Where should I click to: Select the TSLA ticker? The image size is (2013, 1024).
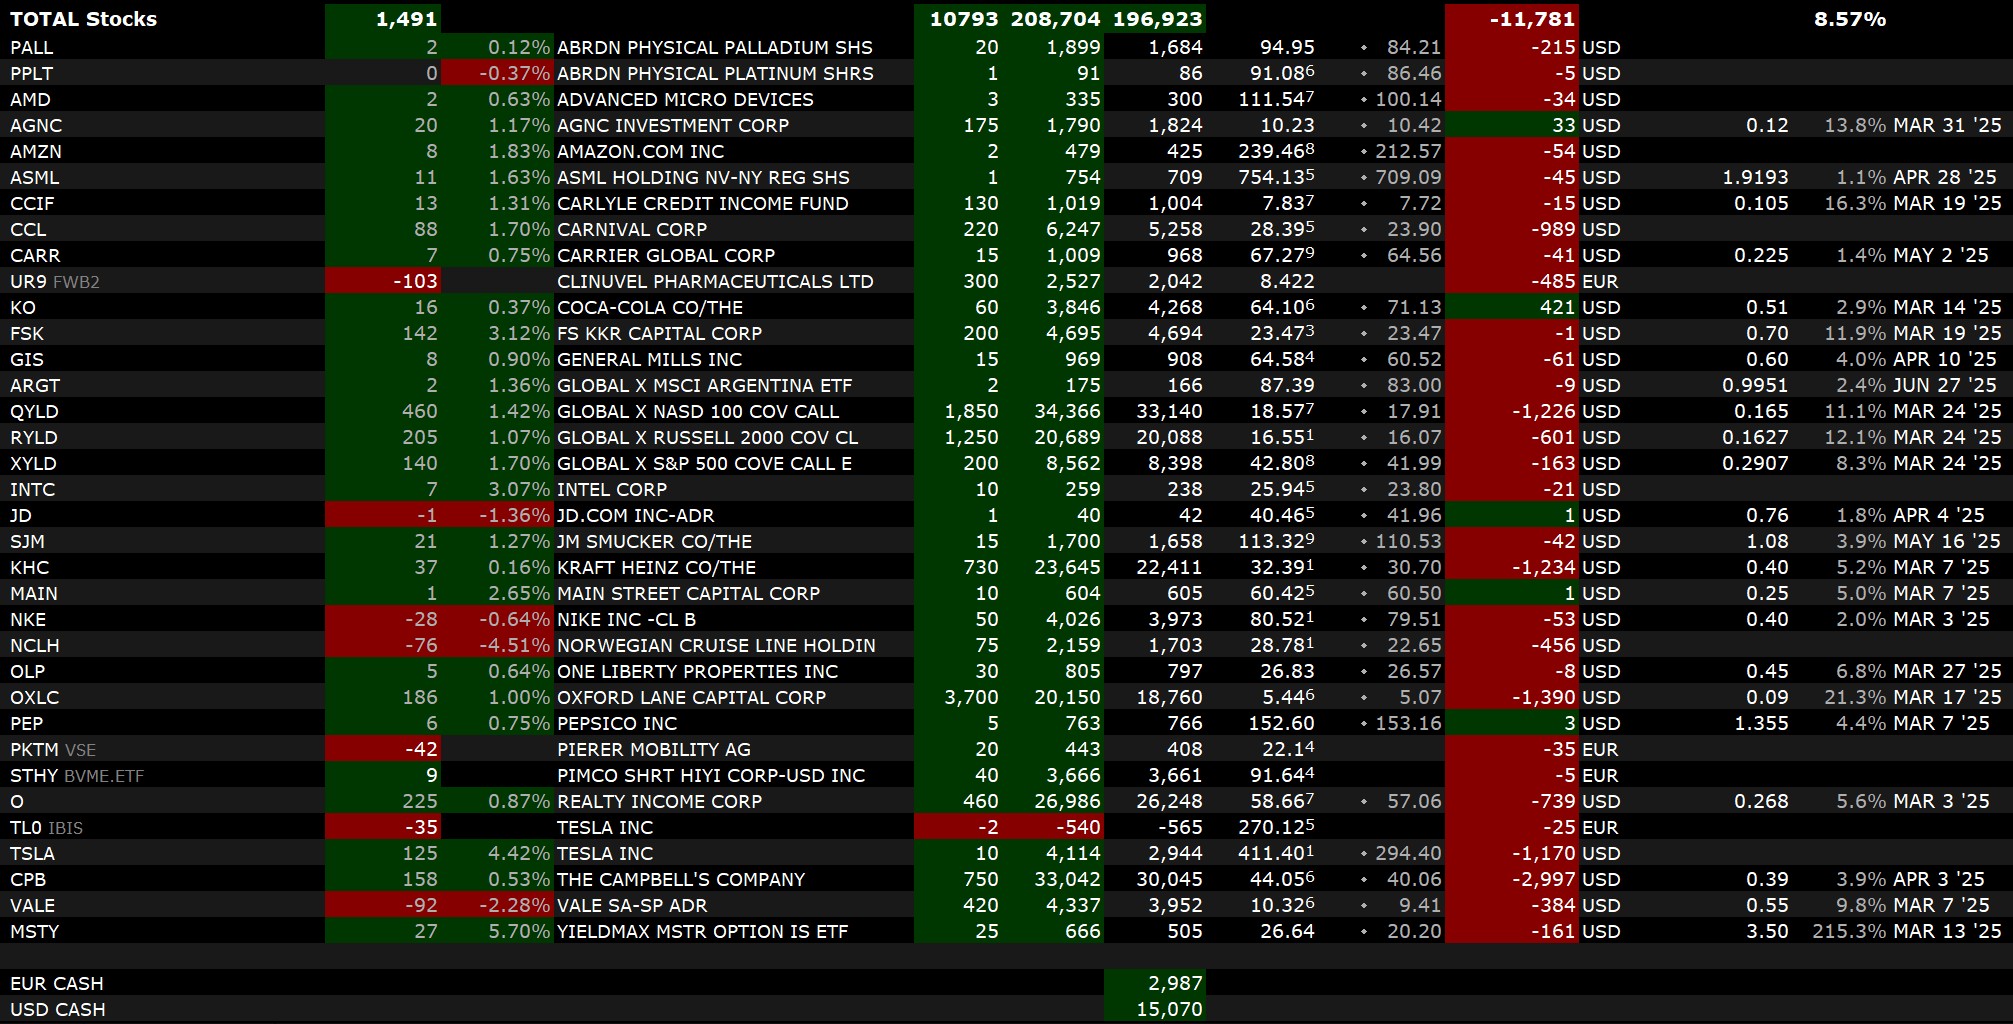(x=32, y=853)
